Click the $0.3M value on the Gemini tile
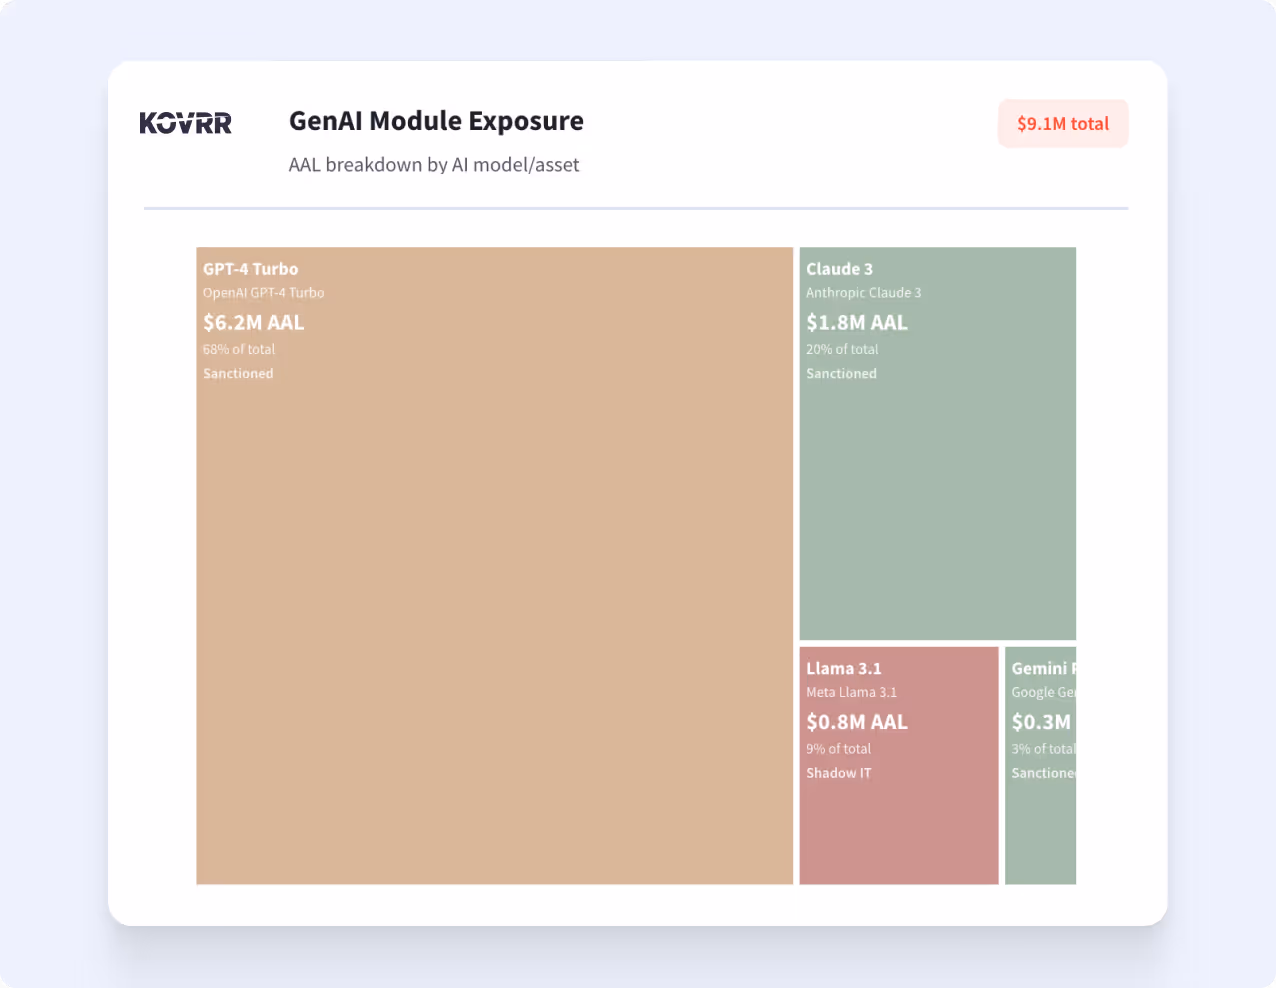1276x988 pixels. pyautogui.click(x=1040, y=721)
